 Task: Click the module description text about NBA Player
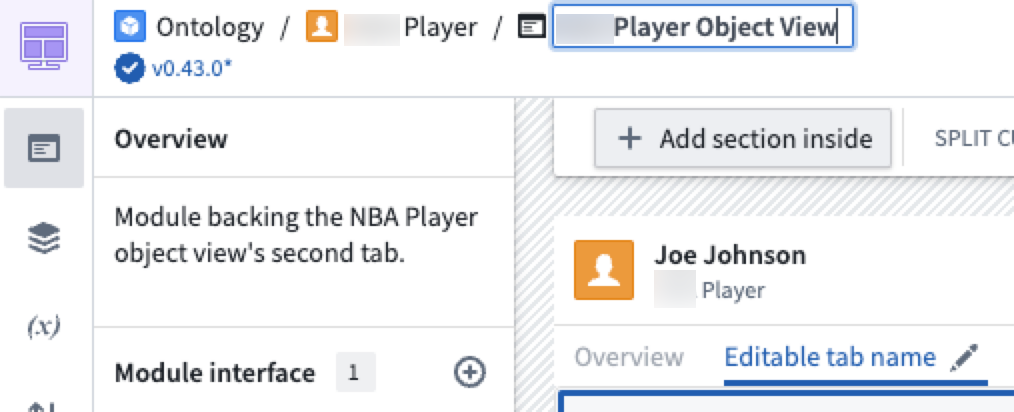pyautogui.click(x=297, y=235)
